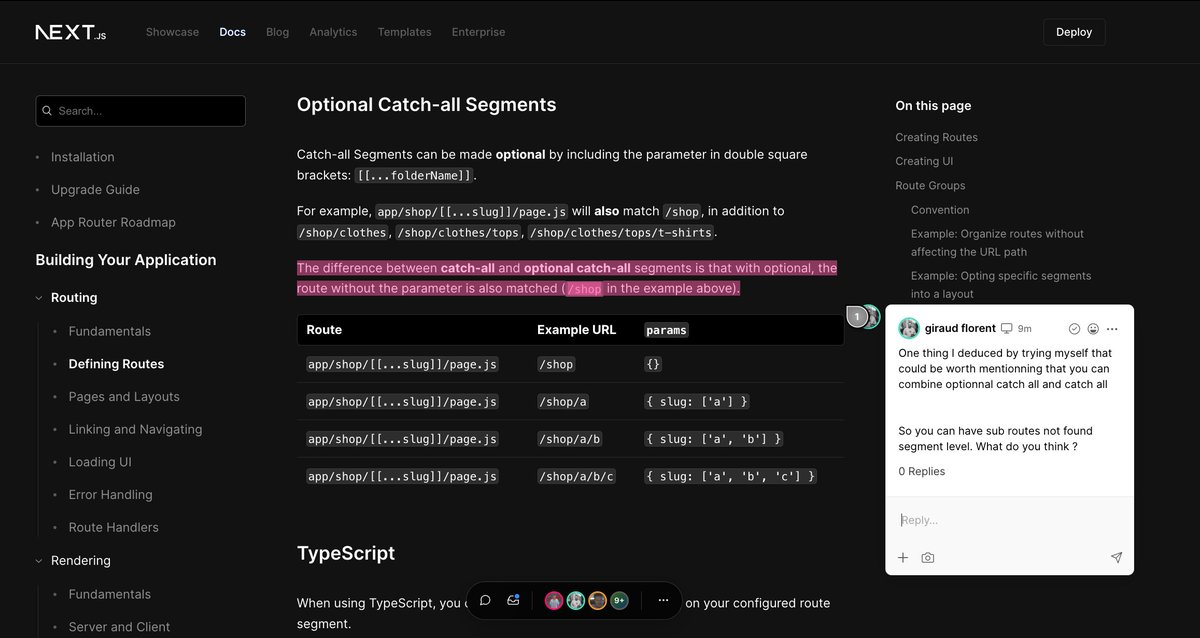The height and width of the screenshot is (638, 1200).
Task: Open the Installation sidebar link
Action: (82, 157)
